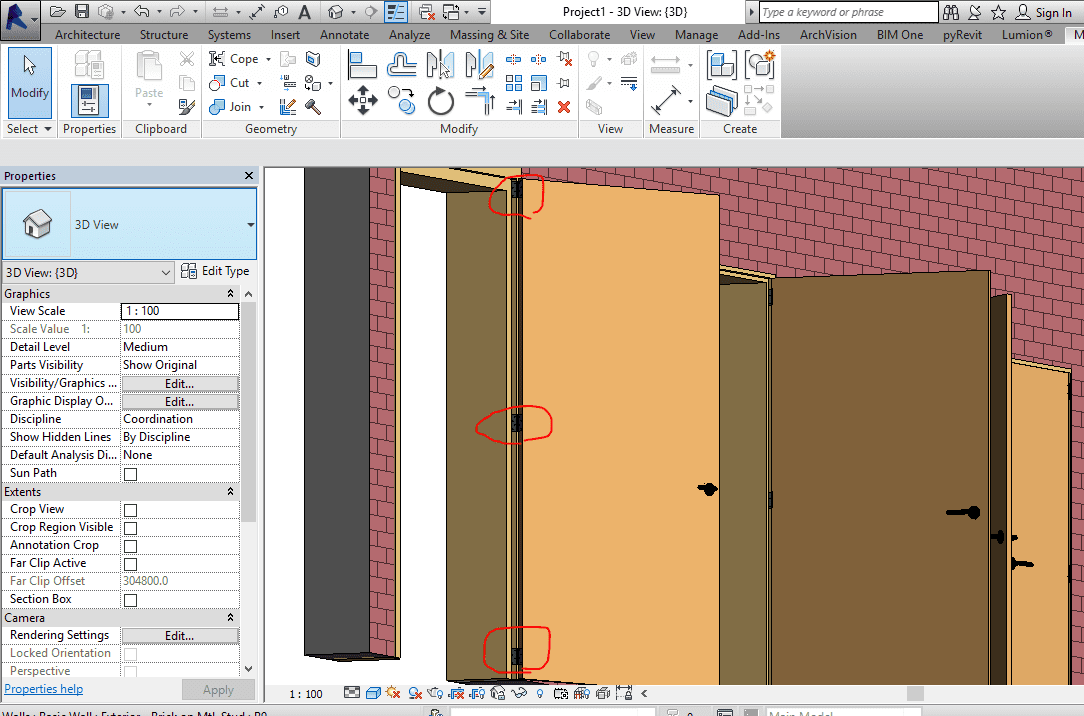Enable the Sun Path checkbox
Screen dimensions: 1084x716
pyautogui.click(x=130, y=474)
